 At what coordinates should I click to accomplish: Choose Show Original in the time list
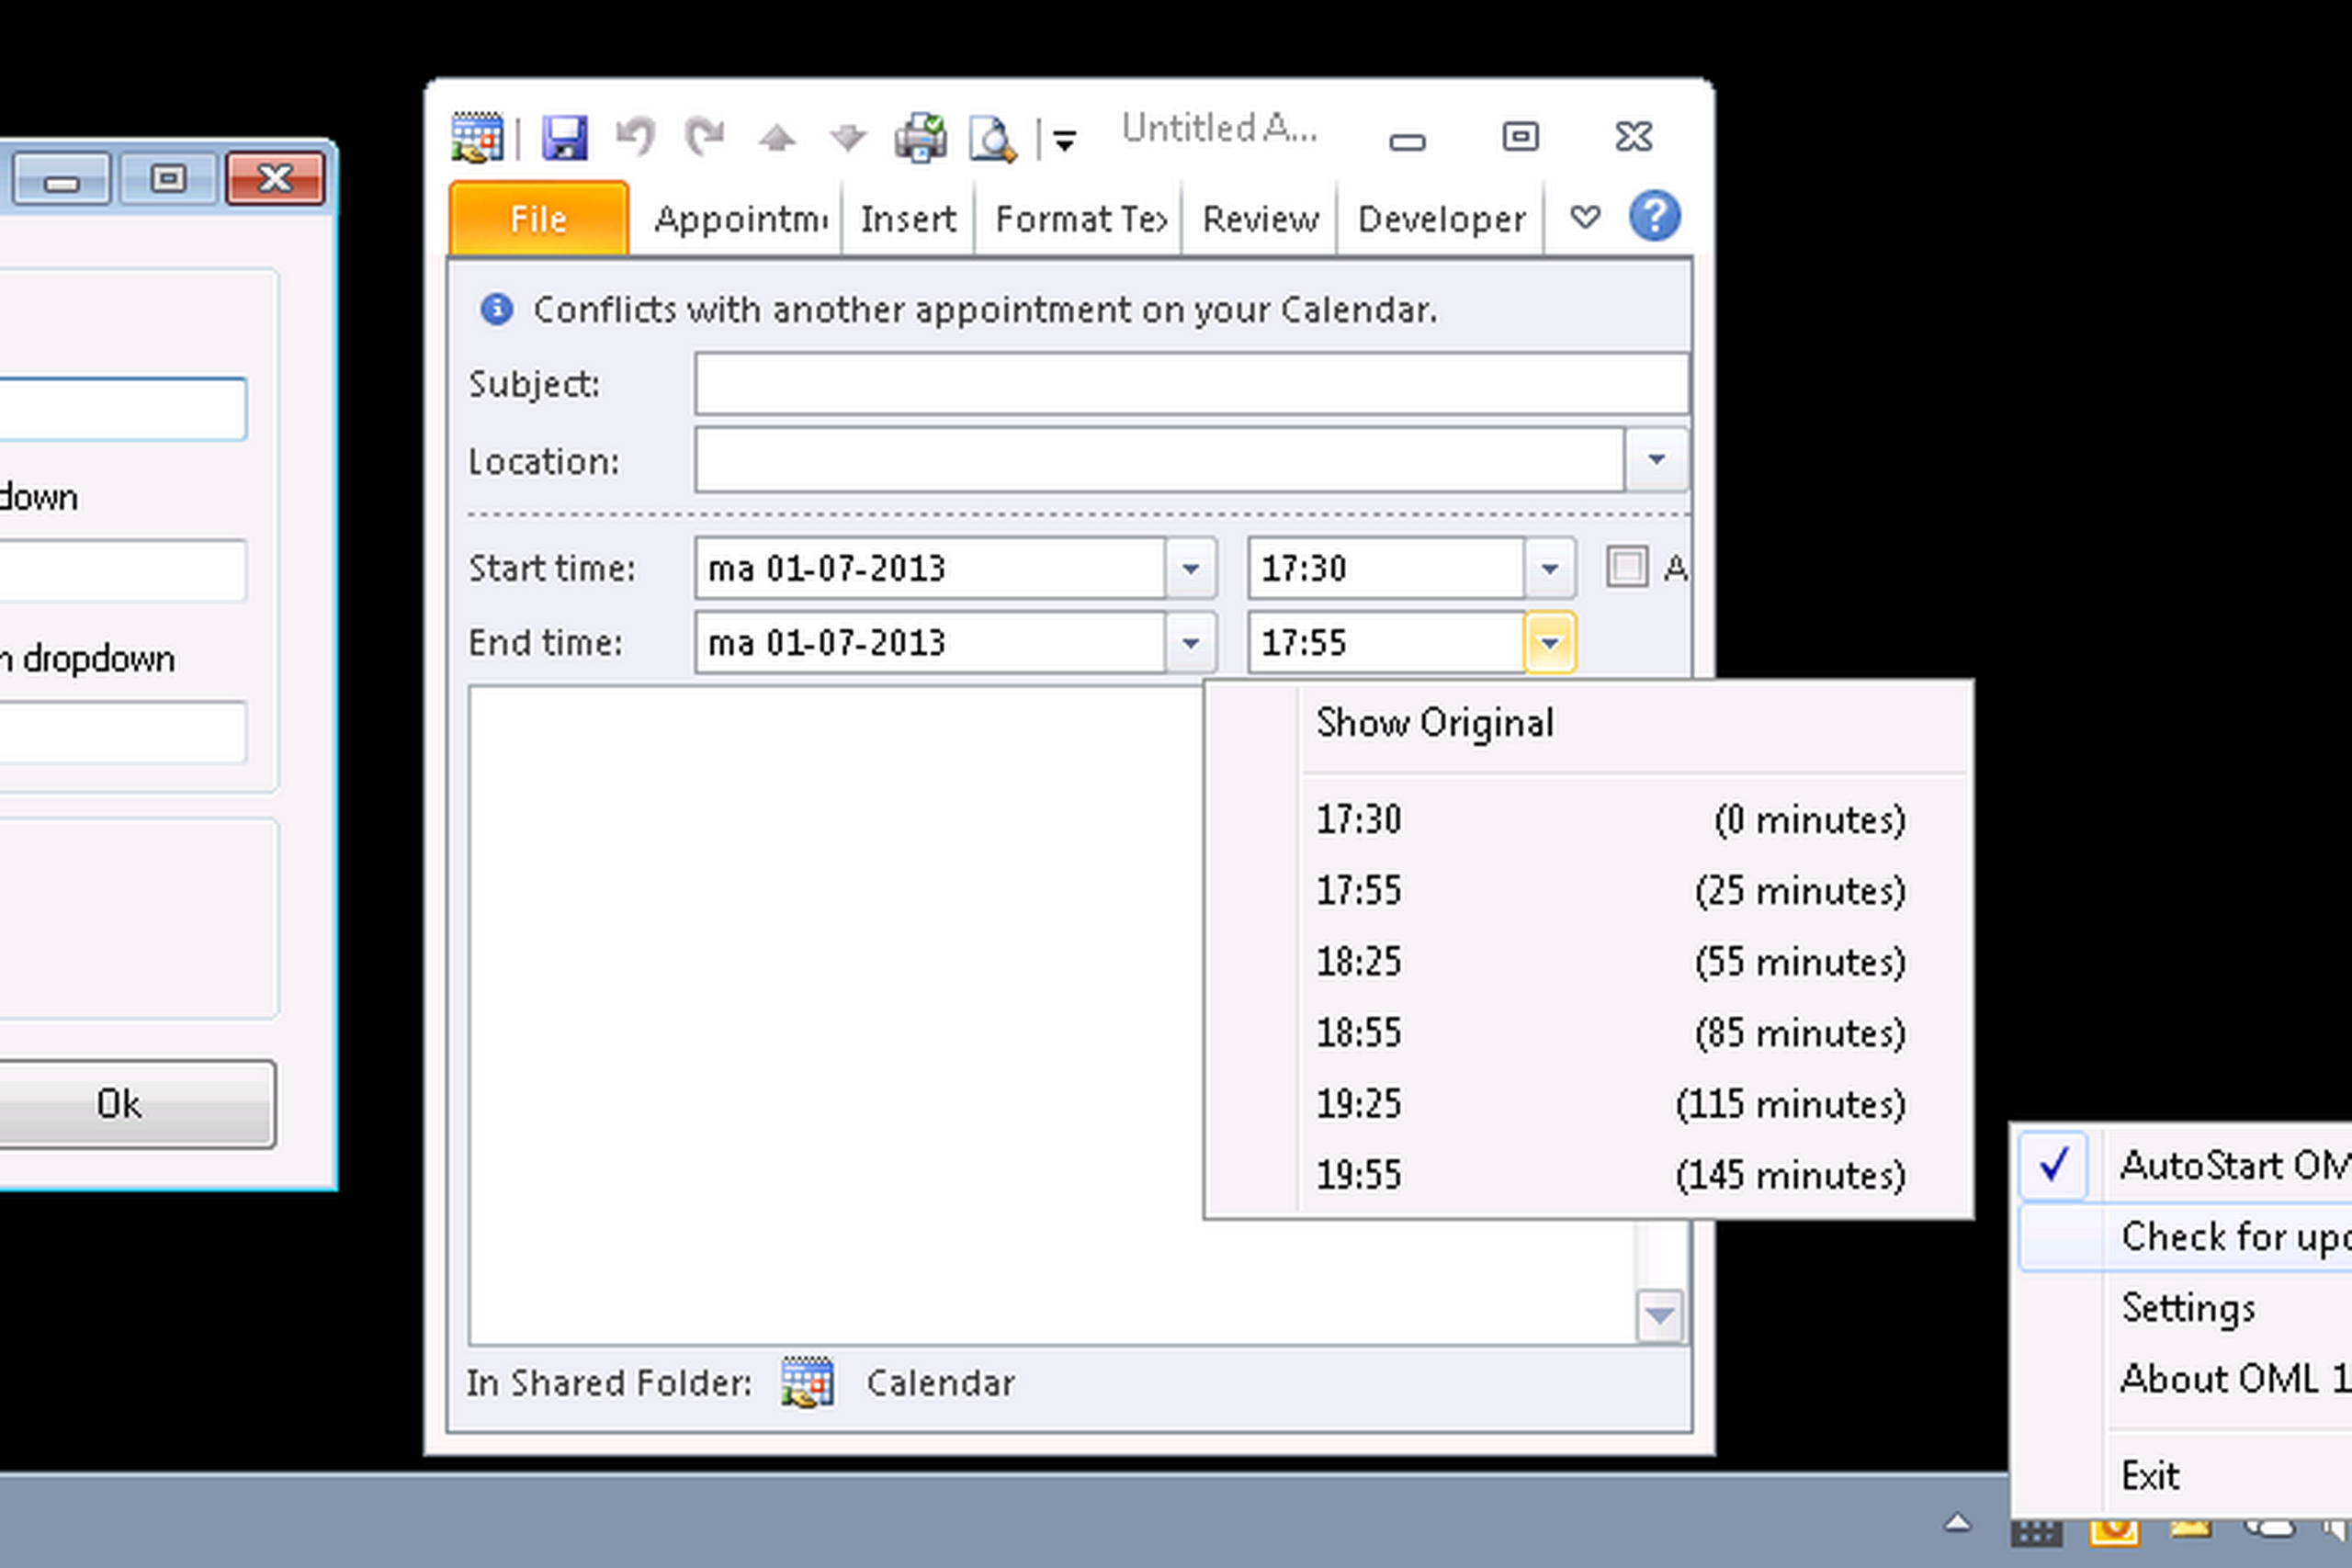pyautogui.click(x=1434, y=723)
